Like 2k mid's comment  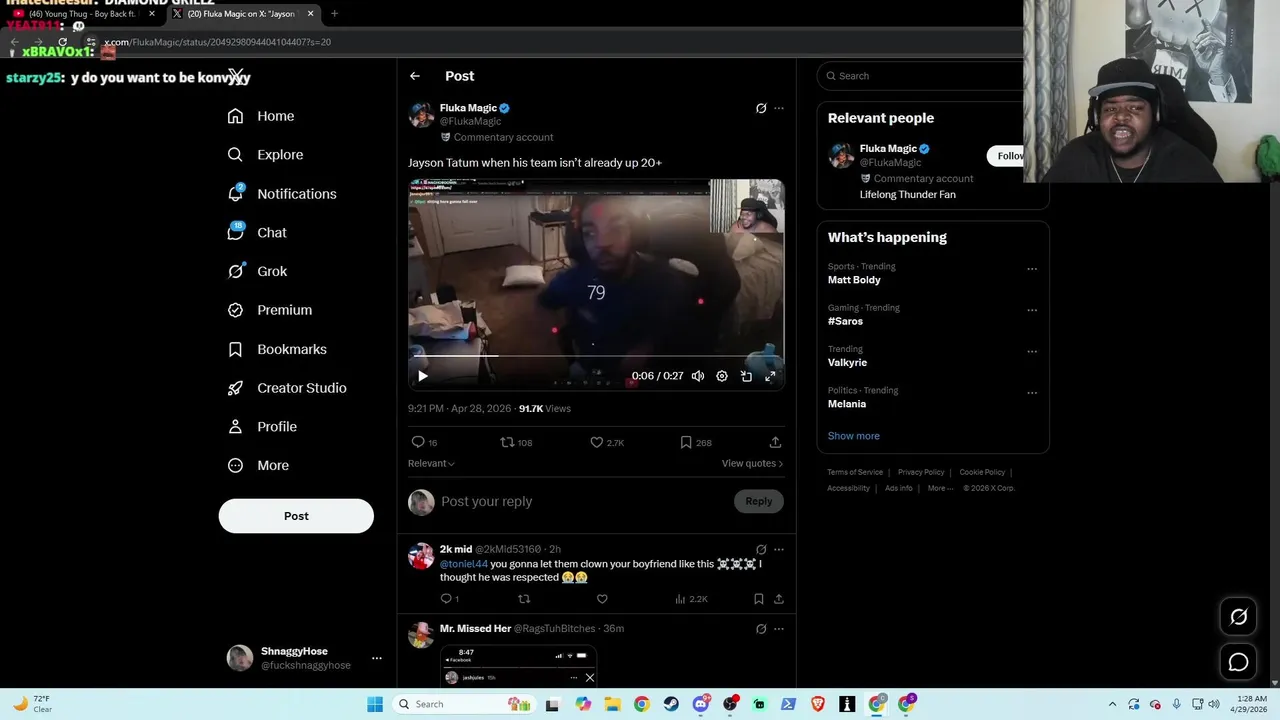click(602, 599)
